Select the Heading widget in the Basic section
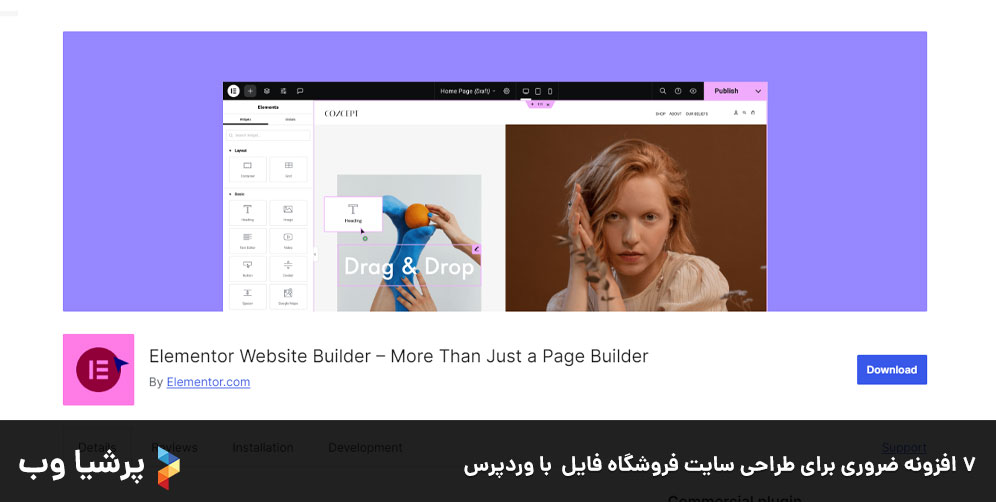Viewport: 996px width, 502px height. (248, 212)
